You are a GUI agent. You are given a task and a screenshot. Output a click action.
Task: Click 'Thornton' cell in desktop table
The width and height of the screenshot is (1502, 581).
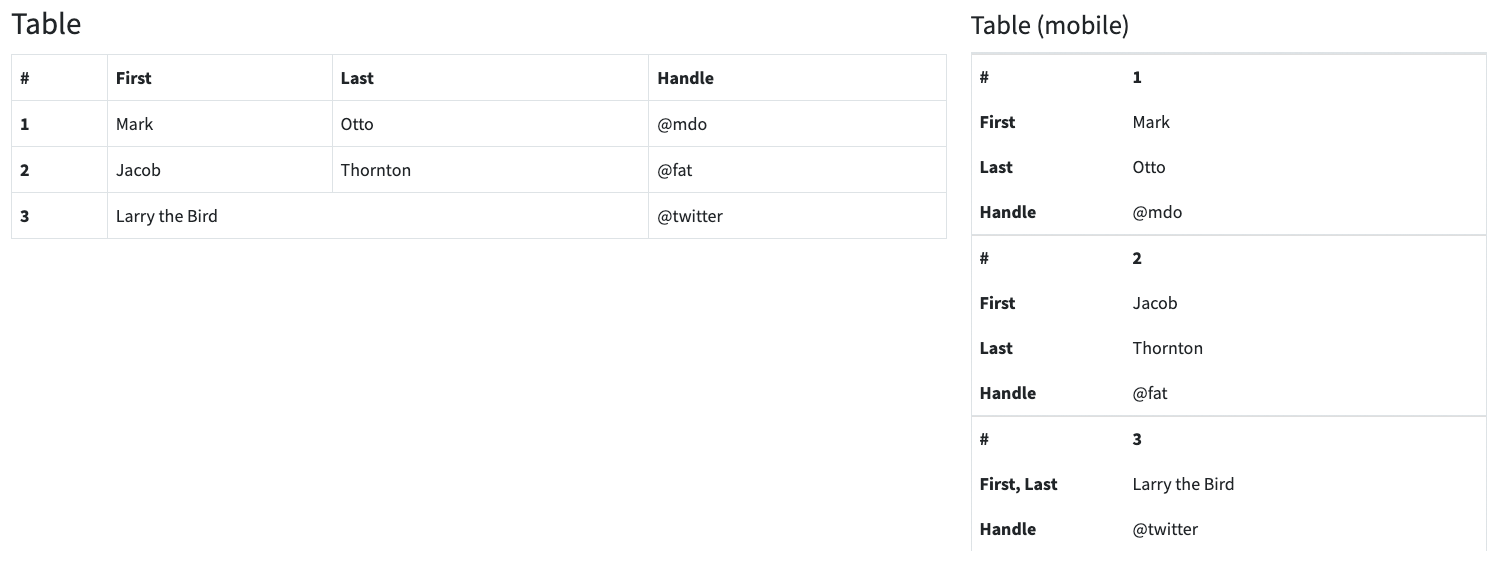[x=490, y=170]
